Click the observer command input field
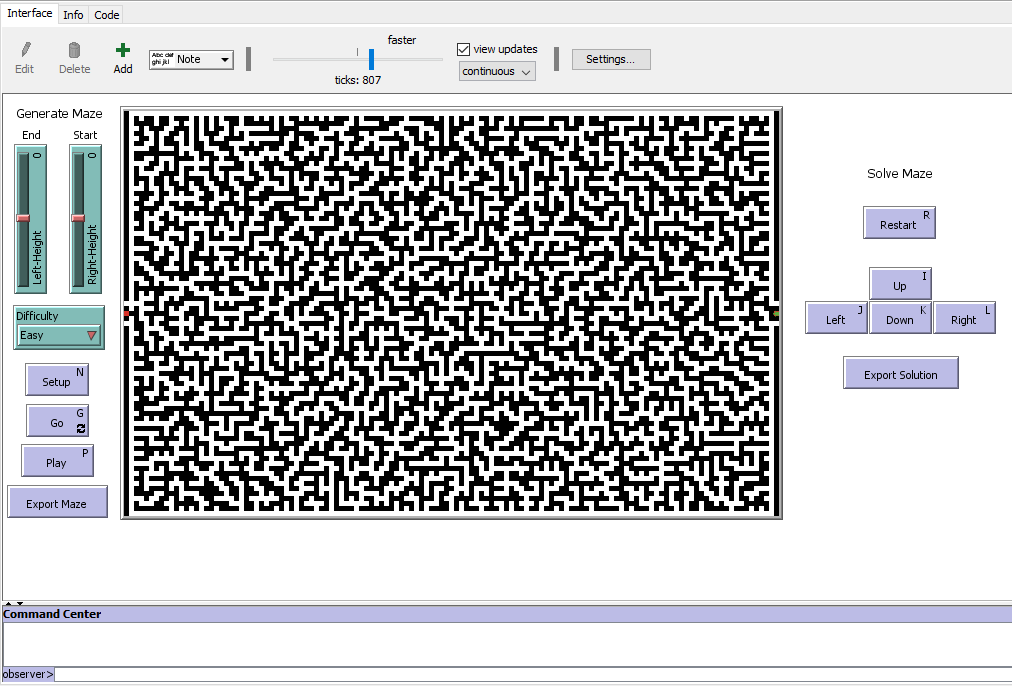Image resolution: width=1012 pixels, height=686 pixels. click(530, 674)
